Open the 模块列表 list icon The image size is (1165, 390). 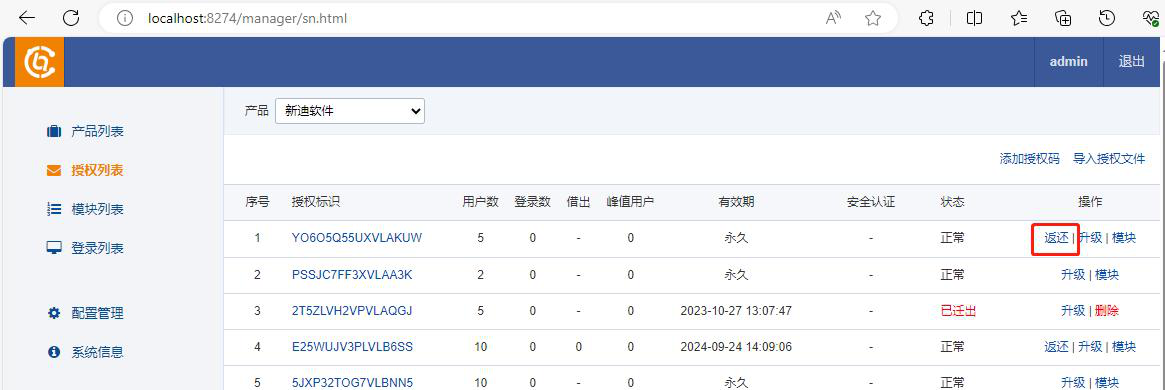pos(53,209)
